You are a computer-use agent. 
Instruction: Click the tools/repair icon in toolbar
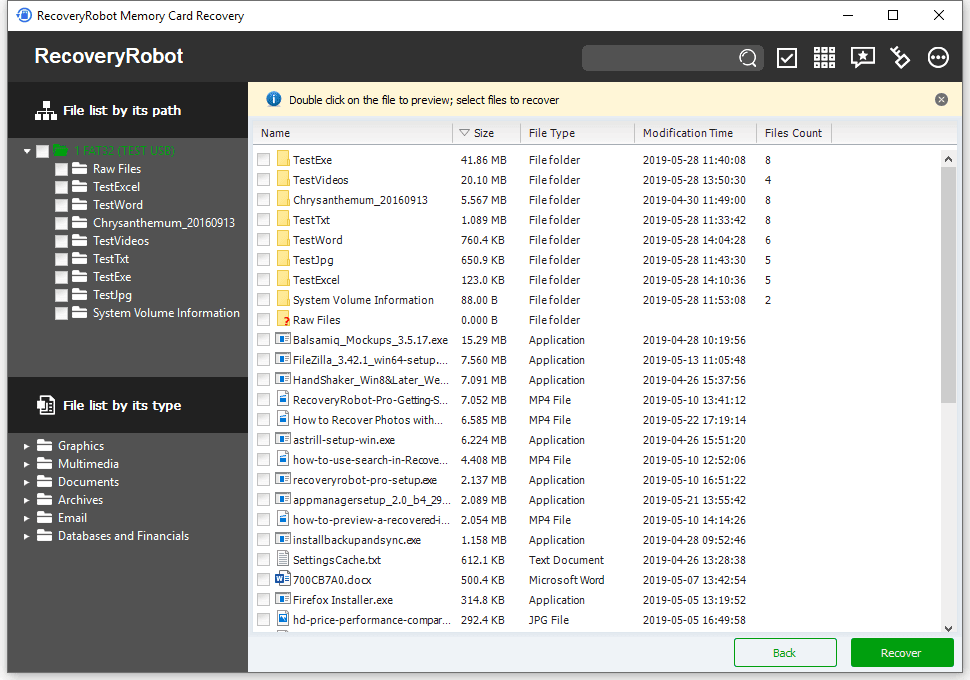[x=900, y=58]
